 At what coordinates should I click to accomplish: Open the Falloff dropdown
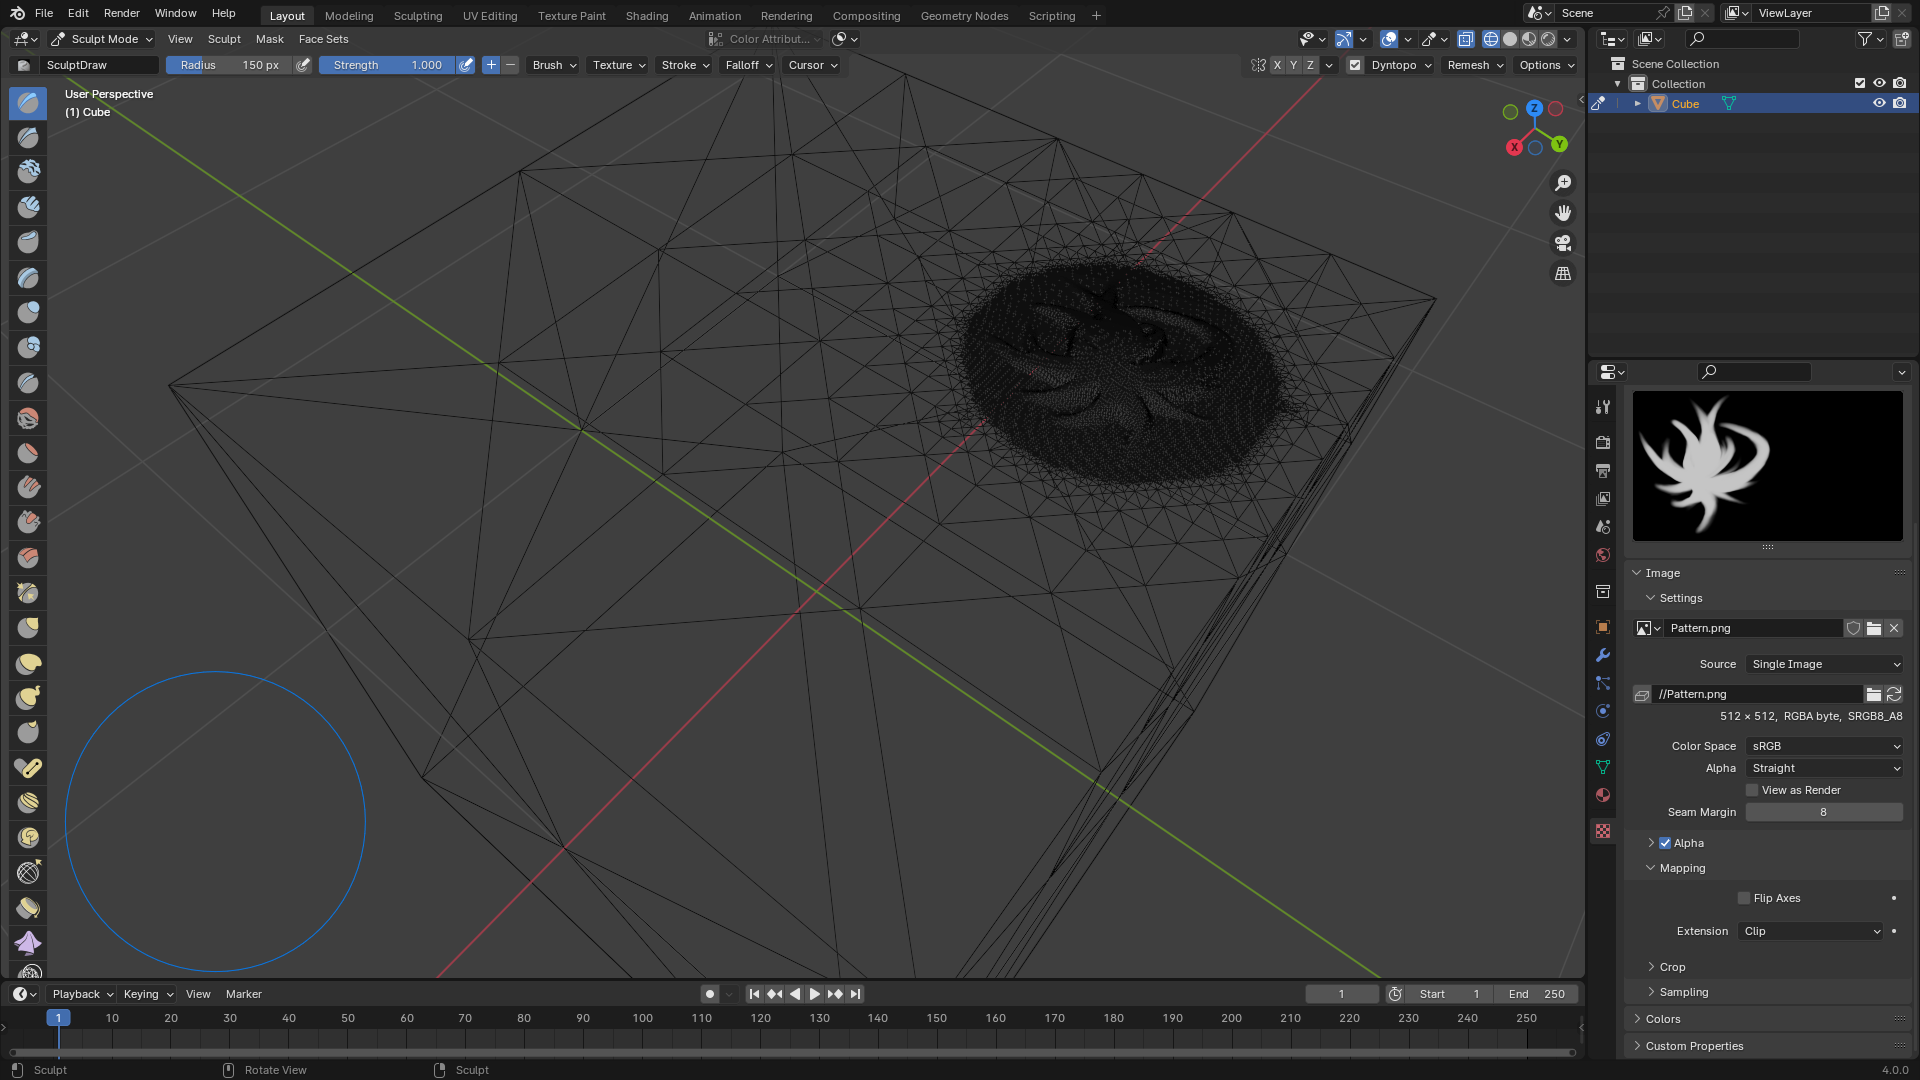pos(748,65)
